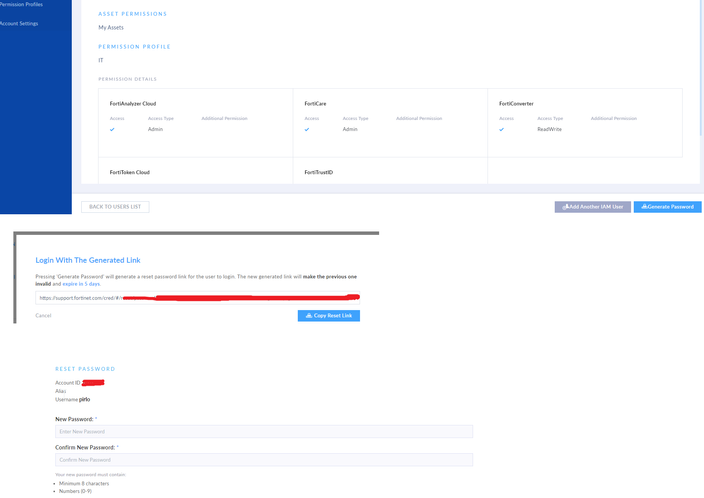
Task: Click the copy icon on Copy Reset Link
Action: 309,316
